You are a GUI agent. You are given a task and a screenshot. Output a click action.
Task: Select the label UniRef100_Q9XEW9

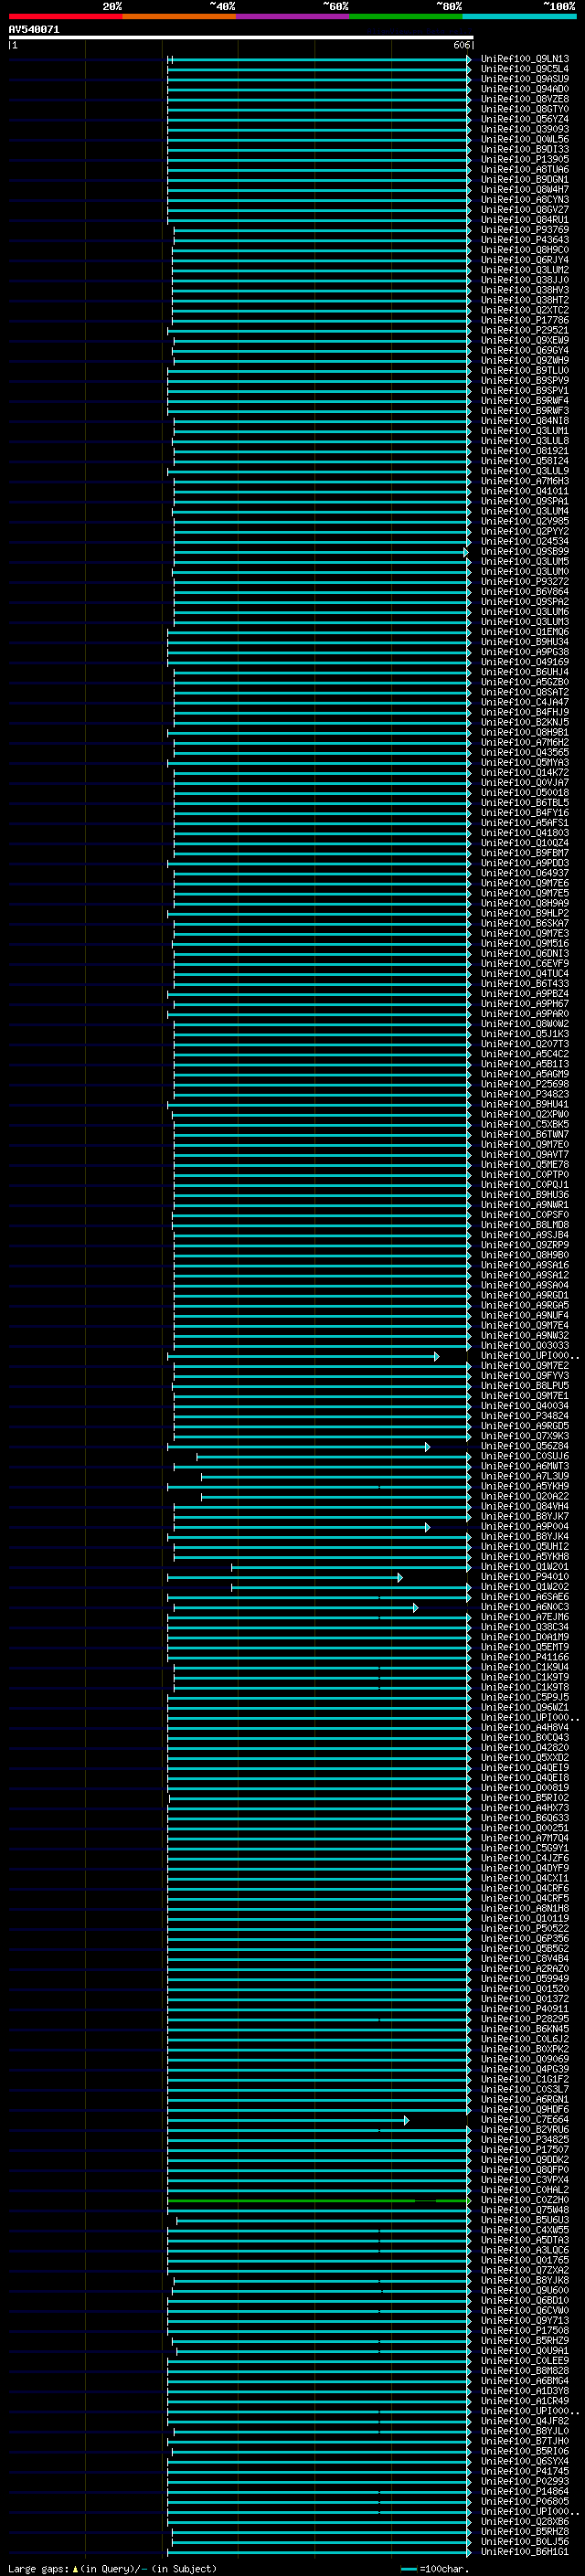525,340
